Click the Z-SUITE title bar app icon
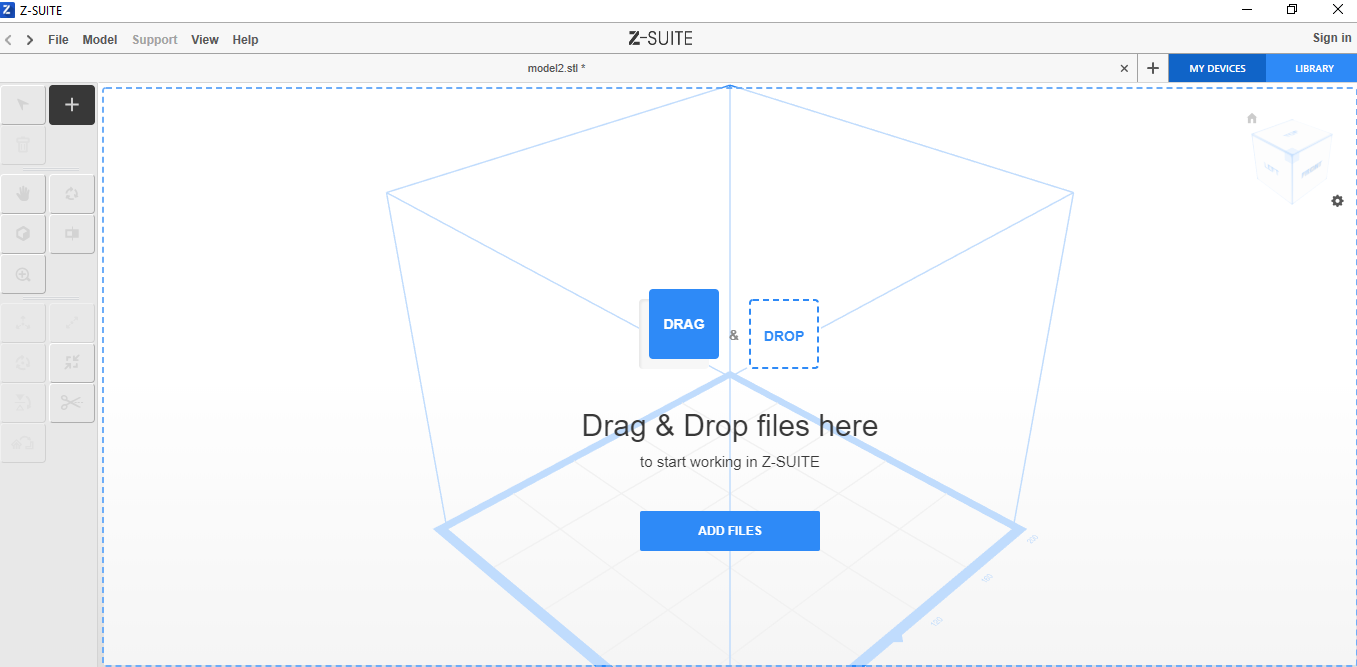Screen dimensions: 1357x667 (x=8, y=10)
